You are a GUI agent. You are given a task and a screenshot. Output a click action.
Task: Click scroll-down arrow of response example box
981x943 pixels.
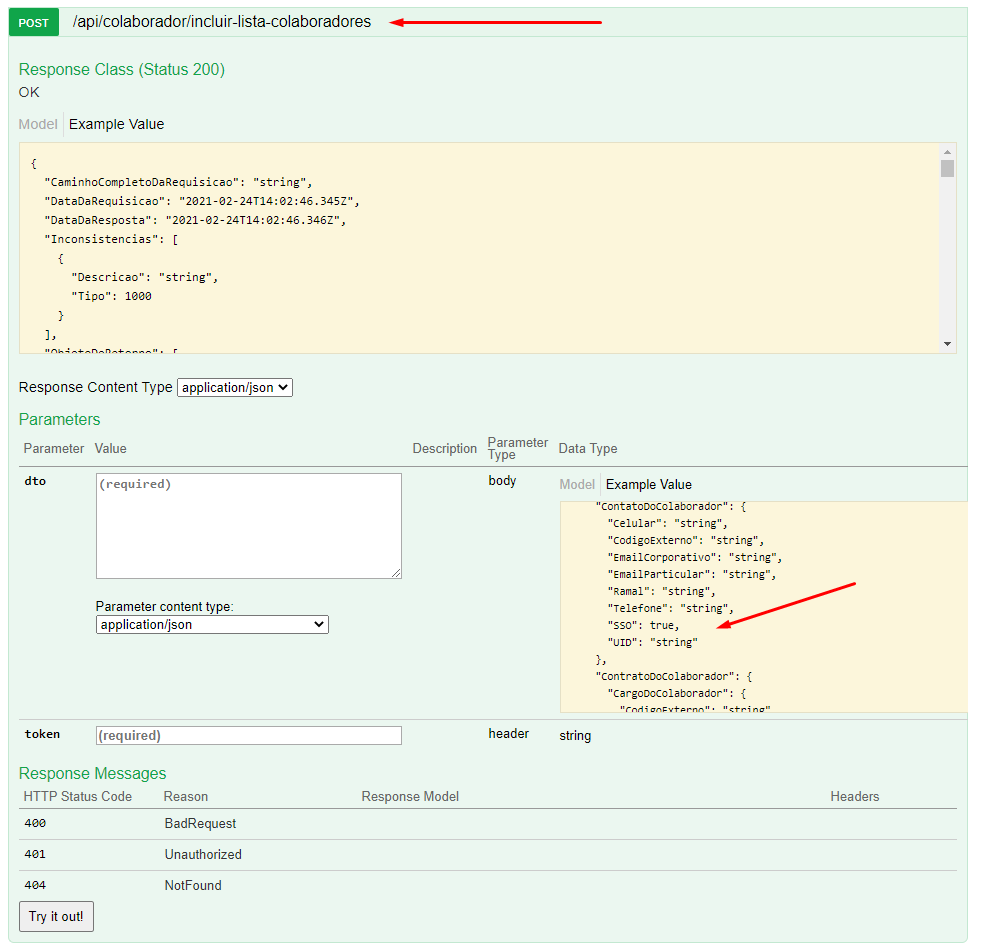[947, 344]
